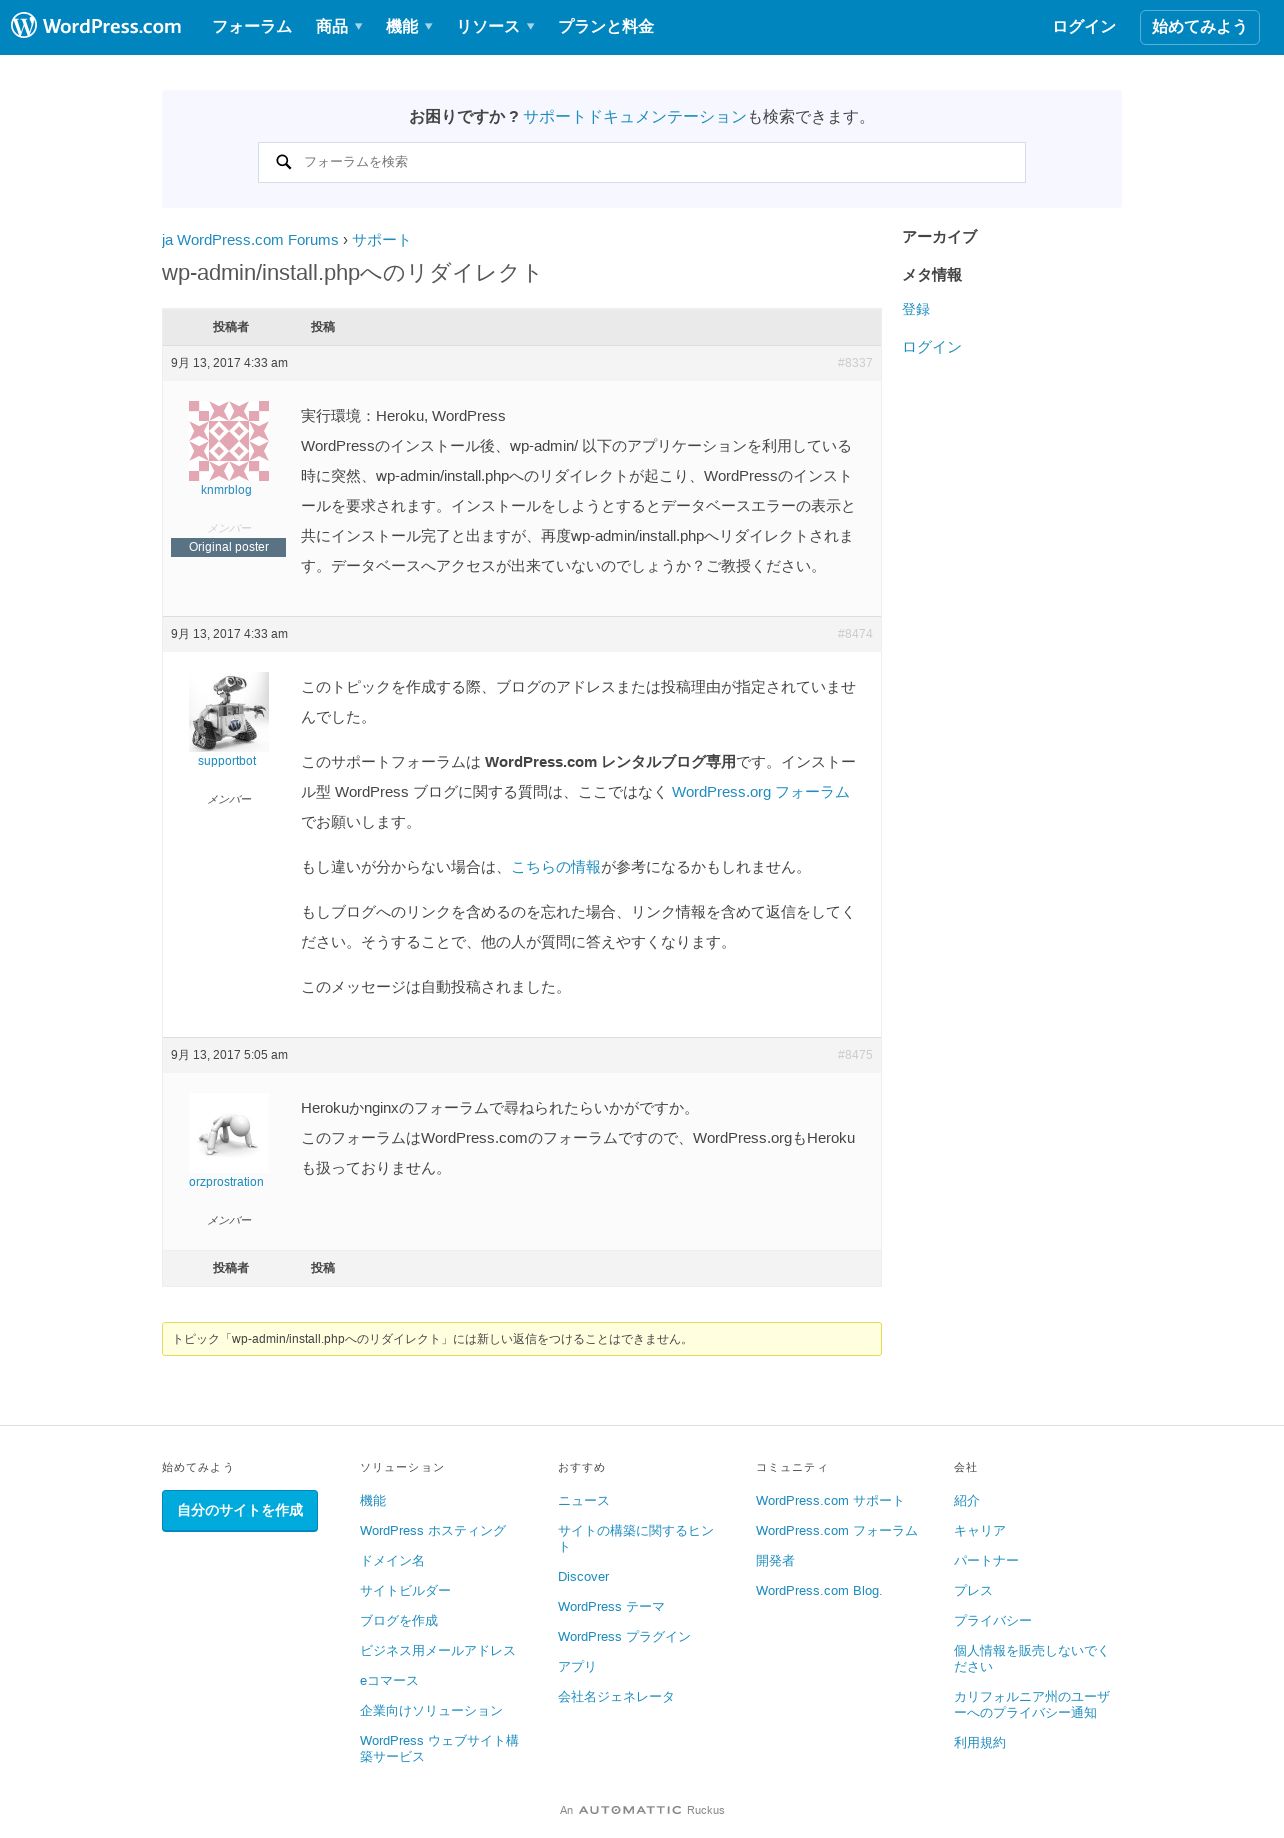Image resolution: width=1284 pixels, height=1838 pixels.
Task: Click the Automattic logo in footer
Action: click(x=630, y=1810)
